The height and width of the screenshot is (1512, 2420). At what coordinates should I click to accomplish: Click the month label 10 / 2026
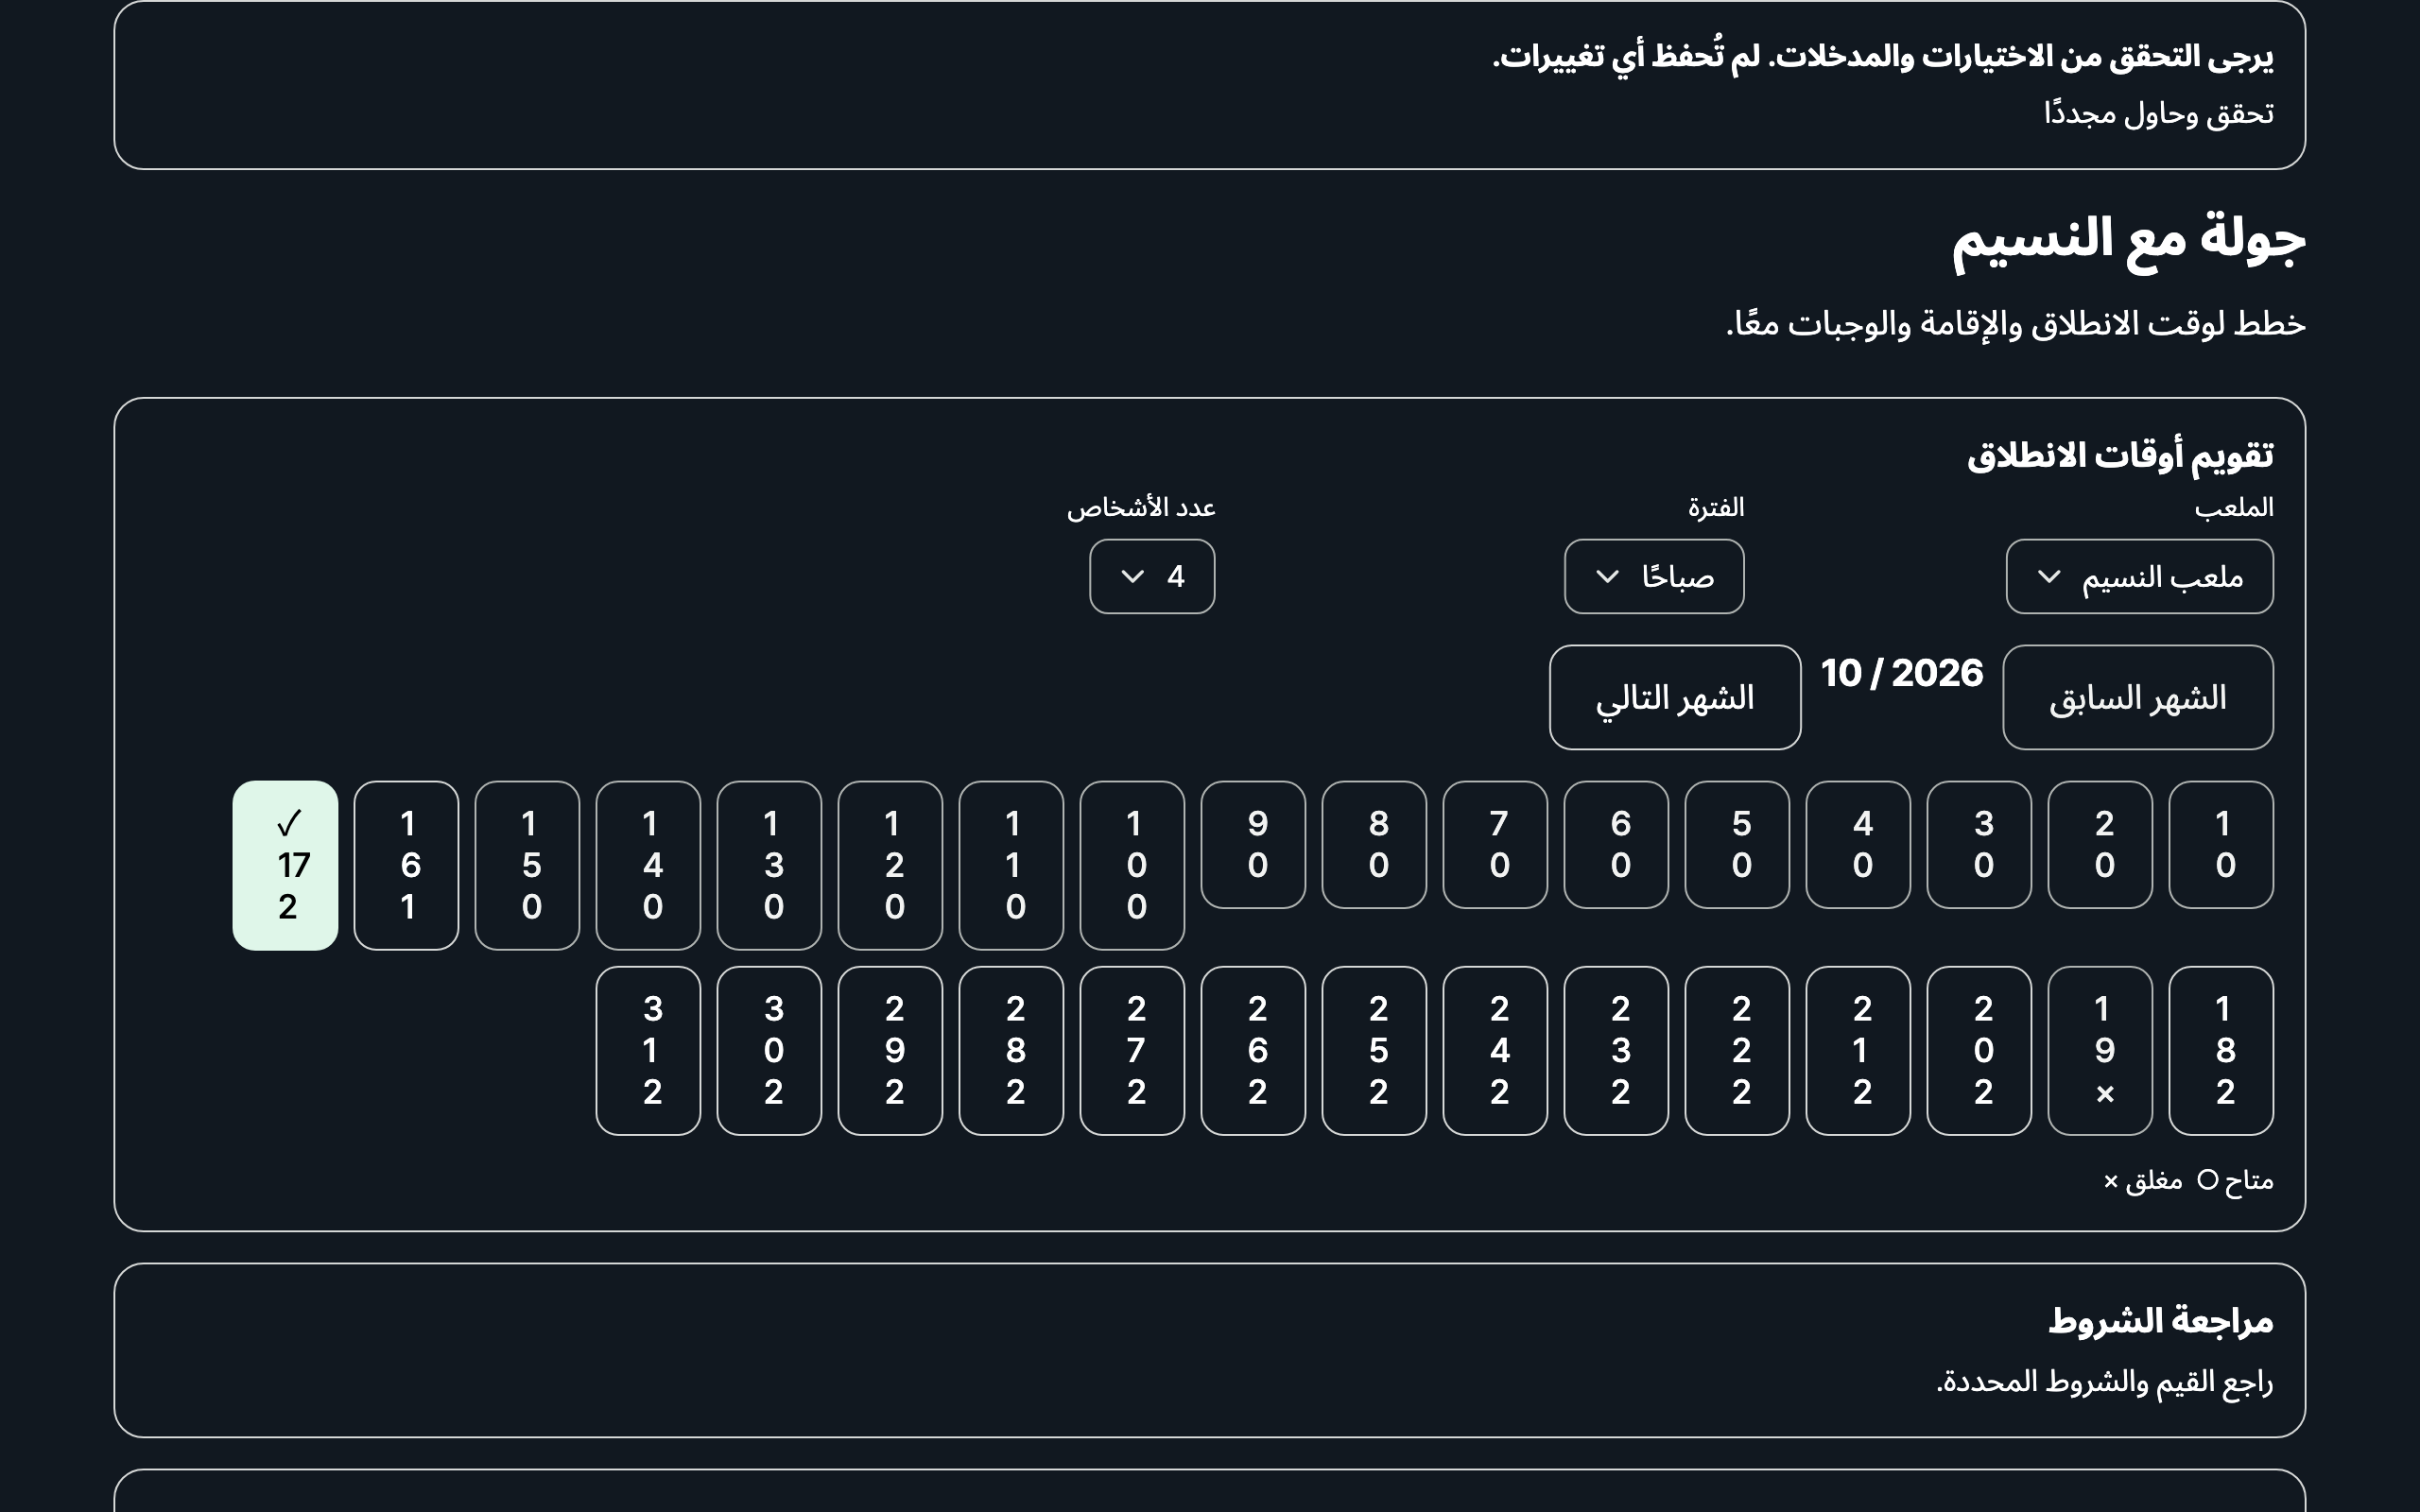(1901, 673)
